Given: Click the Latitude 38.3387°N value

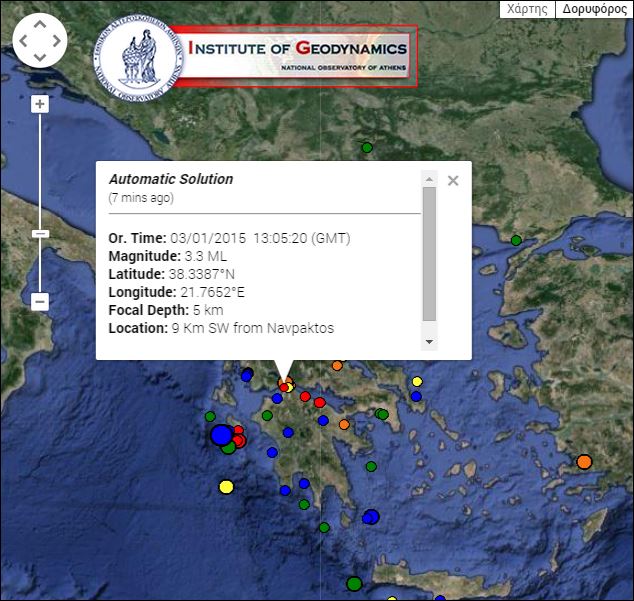Looking at the screenshot, I should tap(202, 274).
